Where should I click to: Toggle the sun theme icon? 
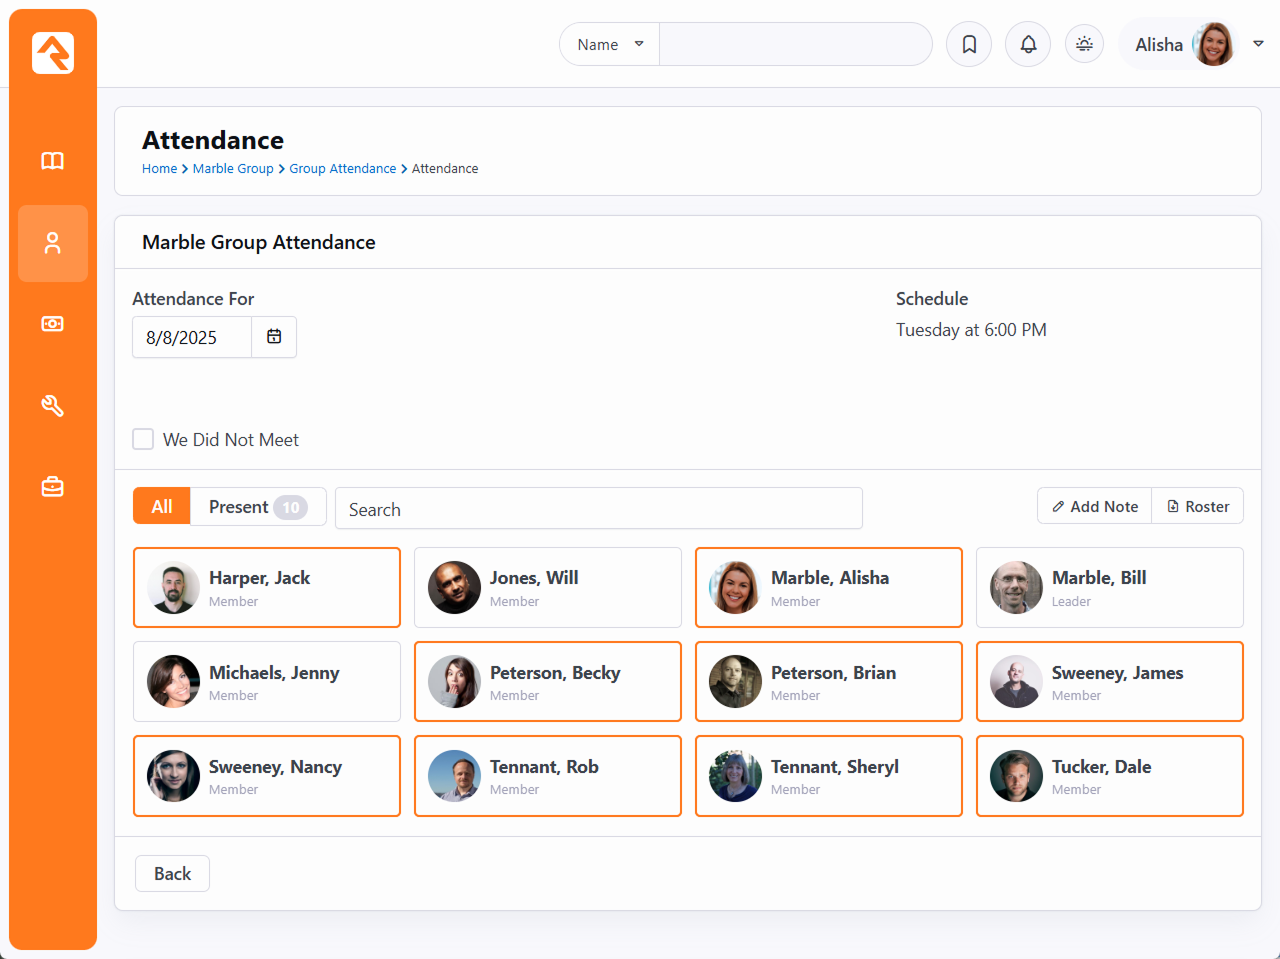(x=1084, y=45)
